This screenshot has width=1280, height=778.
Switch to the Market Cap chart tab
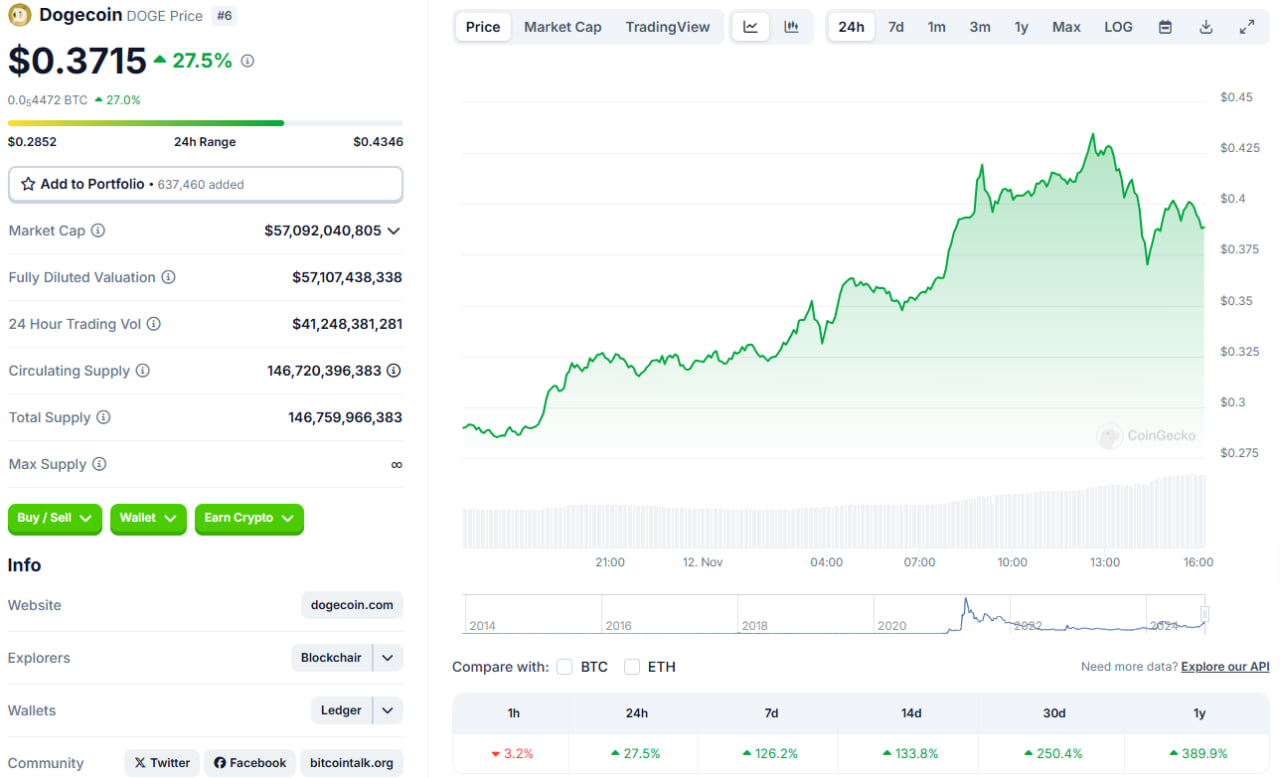pyautogui.click(x=563, y=27)
